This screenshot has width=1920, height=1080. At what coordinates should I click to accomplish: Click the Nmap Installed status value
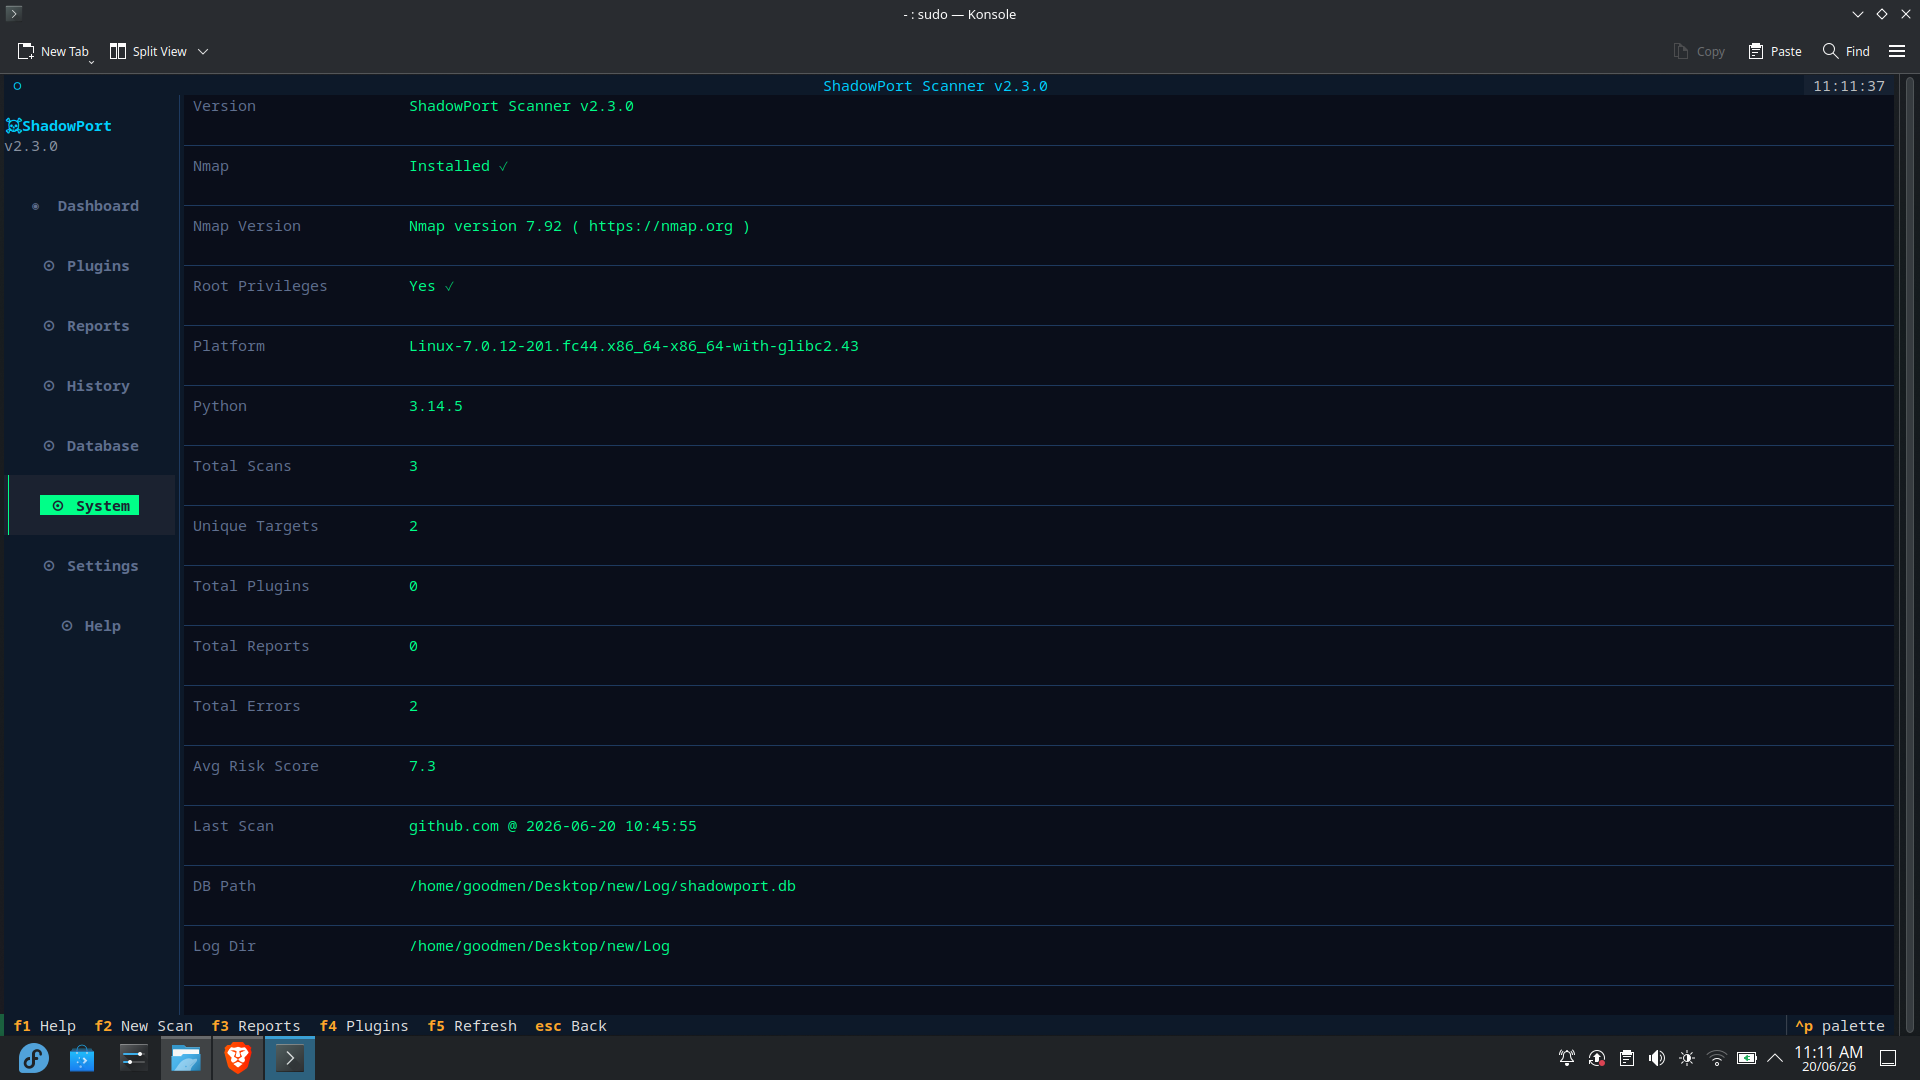click(x=458, y=166)
